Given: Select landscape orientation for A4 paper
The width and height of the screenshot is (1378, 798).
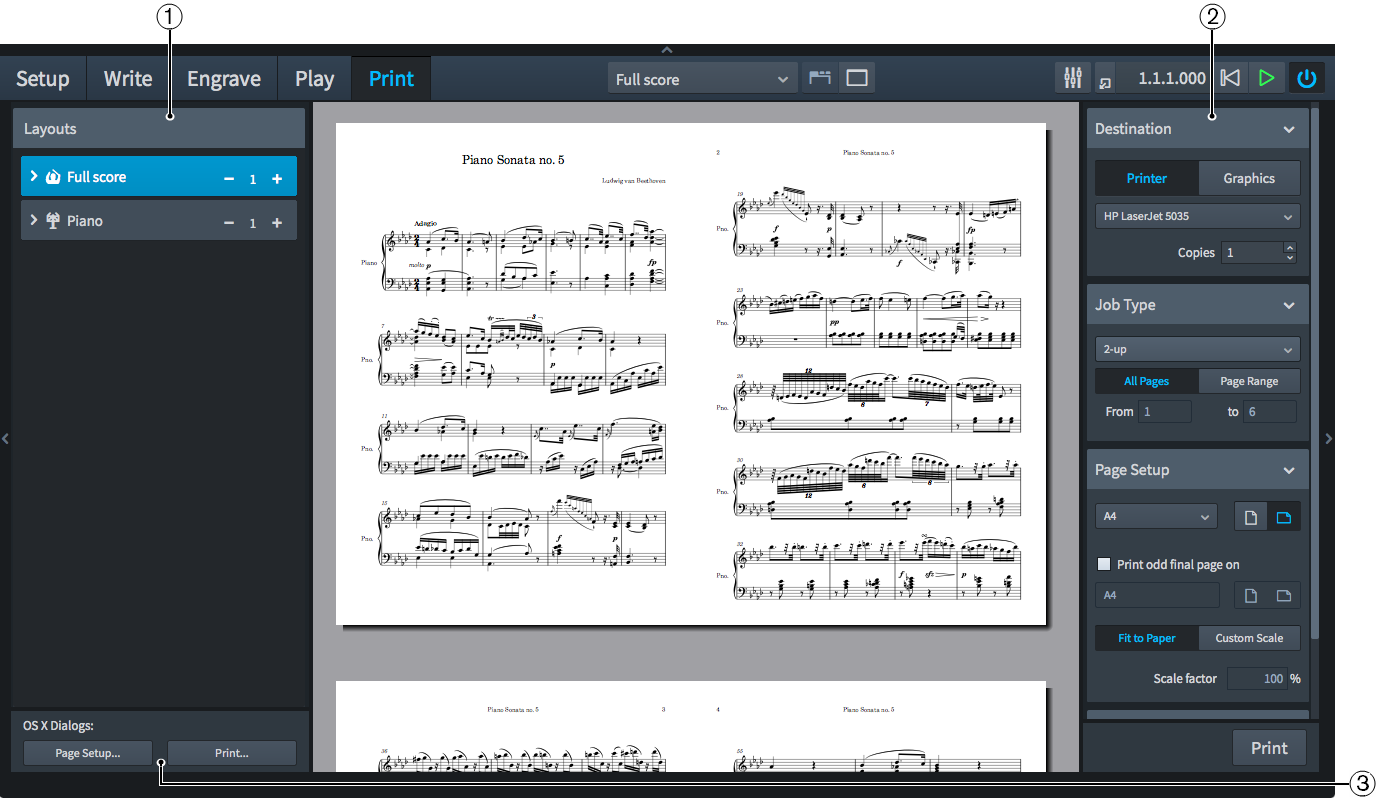Looking at the screenshot, I should (x=1284, y=517).
